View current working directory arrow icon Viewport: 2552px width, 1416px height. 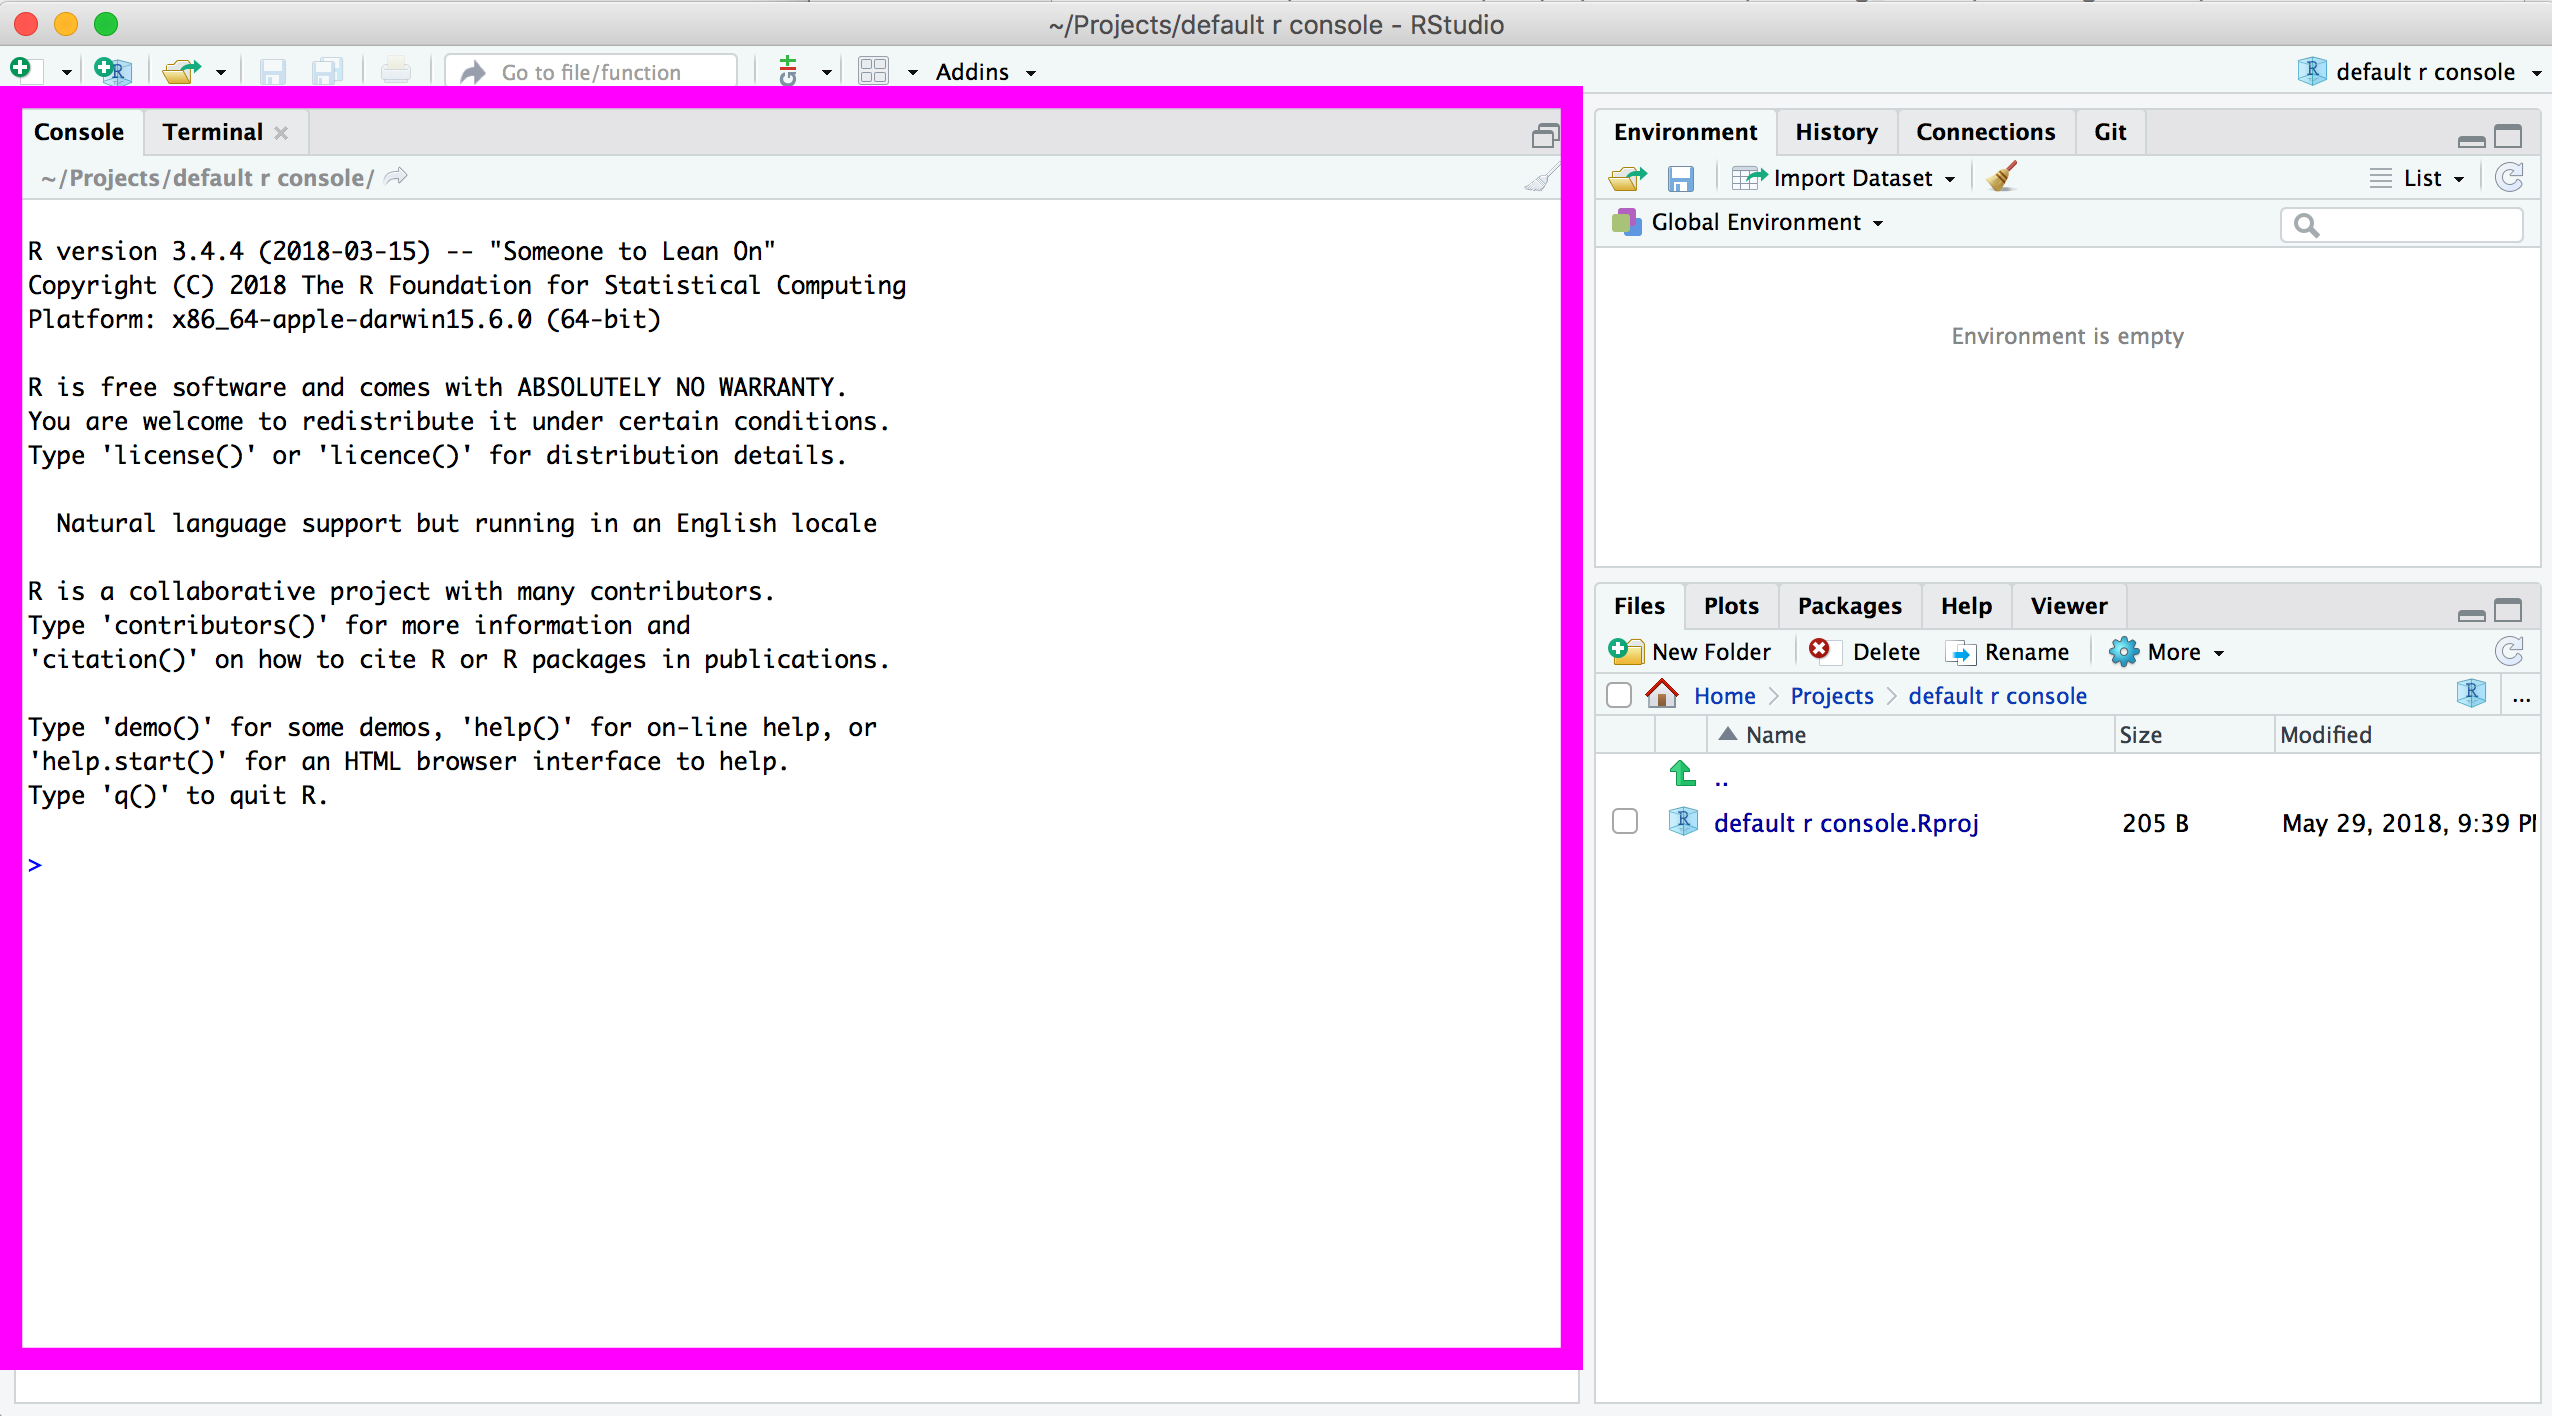point(397,177)
